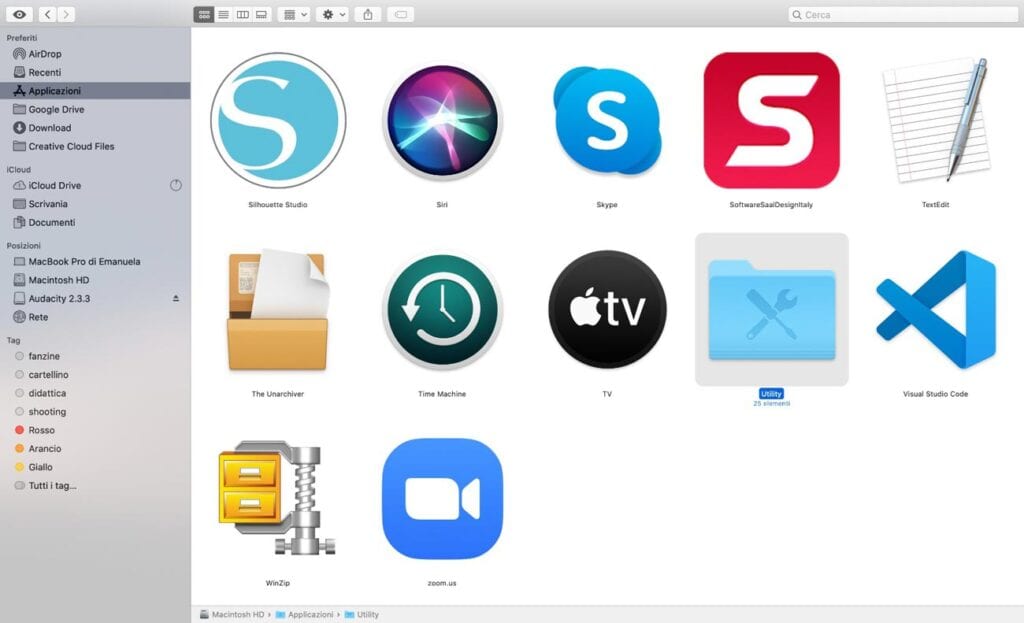The width and height of the screenshot is (1024, 623).
Task: Switch to icon view
Action: tap(204, 14)
